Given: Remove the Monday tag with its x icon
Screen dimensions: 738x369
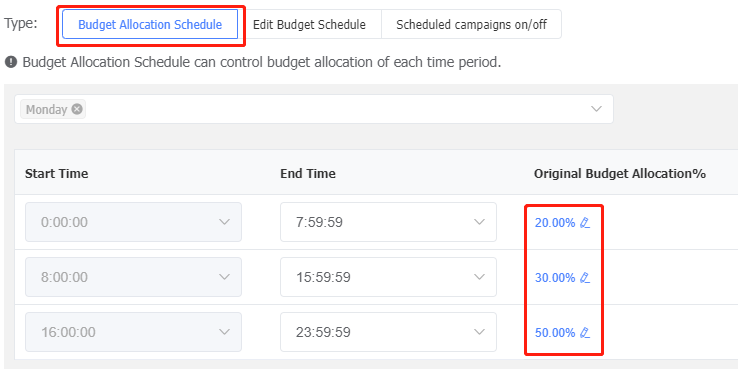Looking at the screenshot, I should click(x=77, y=109).
